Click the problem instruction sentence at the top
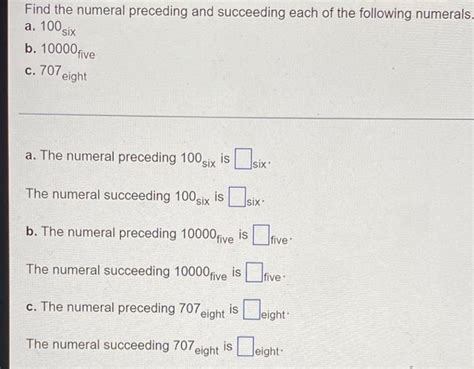Image resolution: width=474 pixels, height=369 pixels. point(249,12)
